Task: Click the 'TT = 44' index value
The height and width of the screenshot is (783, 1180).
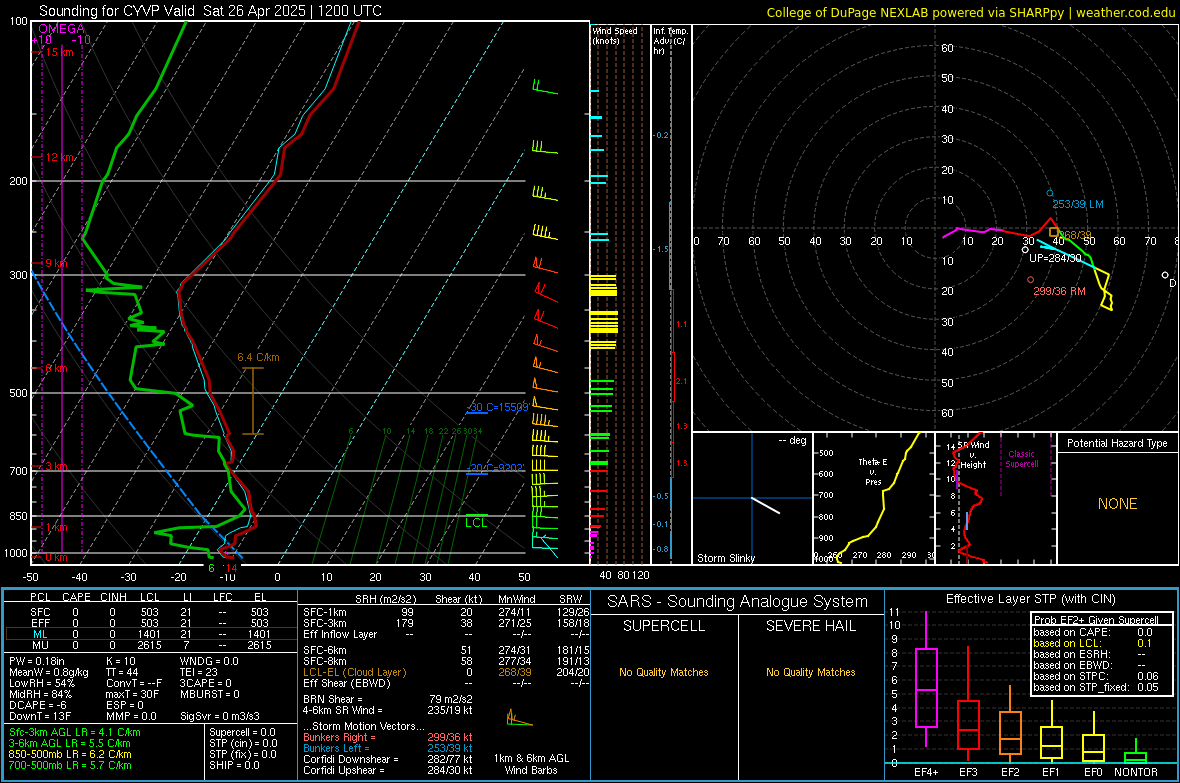Action: click(x=122, y=672)
